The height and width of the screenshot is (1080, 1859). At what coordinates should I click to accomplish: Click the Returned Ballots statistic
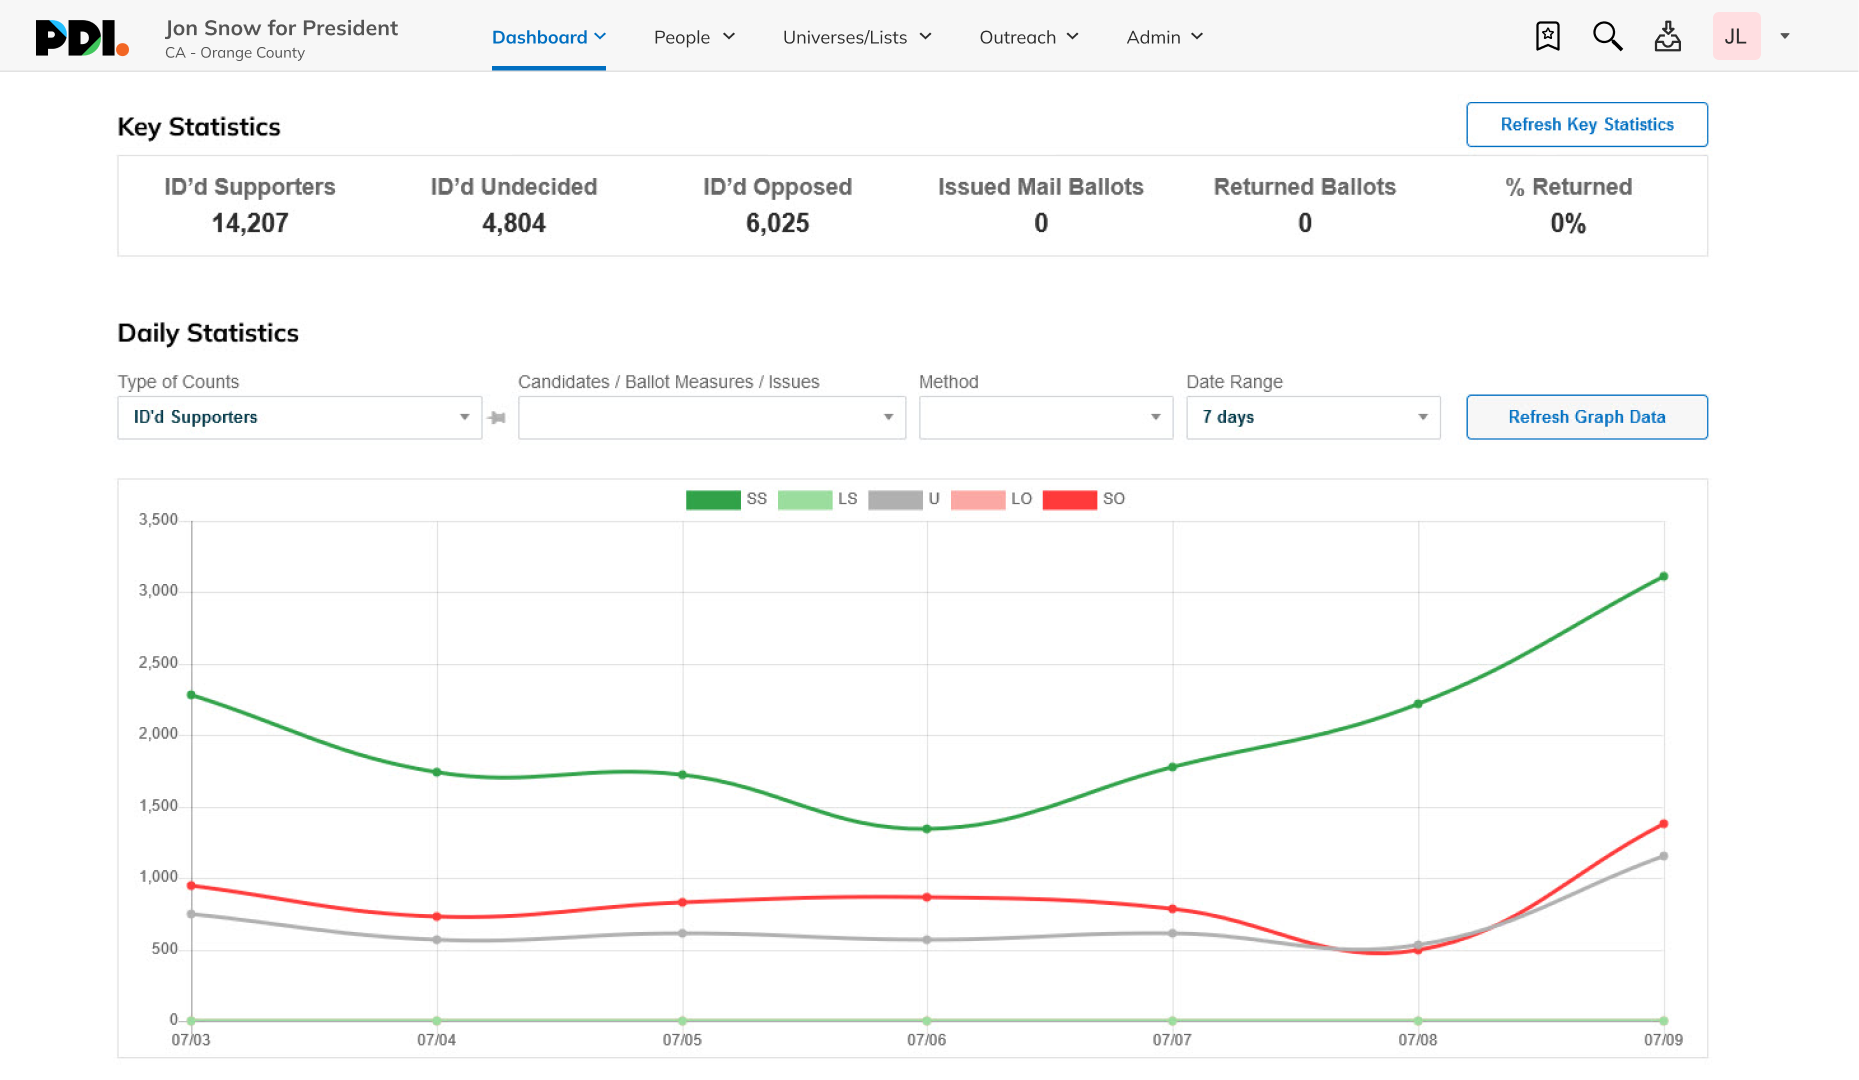pyautogui.click(x=1305, y=206)
